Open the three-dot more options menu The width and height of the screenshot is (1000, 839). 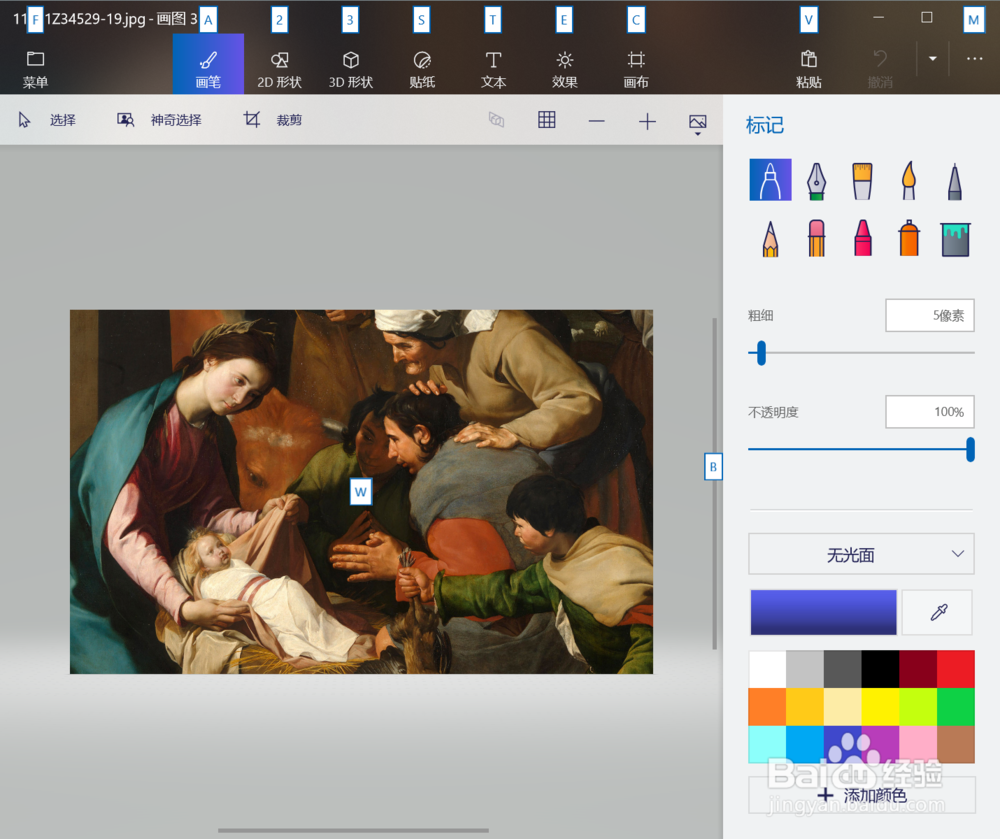974,59
